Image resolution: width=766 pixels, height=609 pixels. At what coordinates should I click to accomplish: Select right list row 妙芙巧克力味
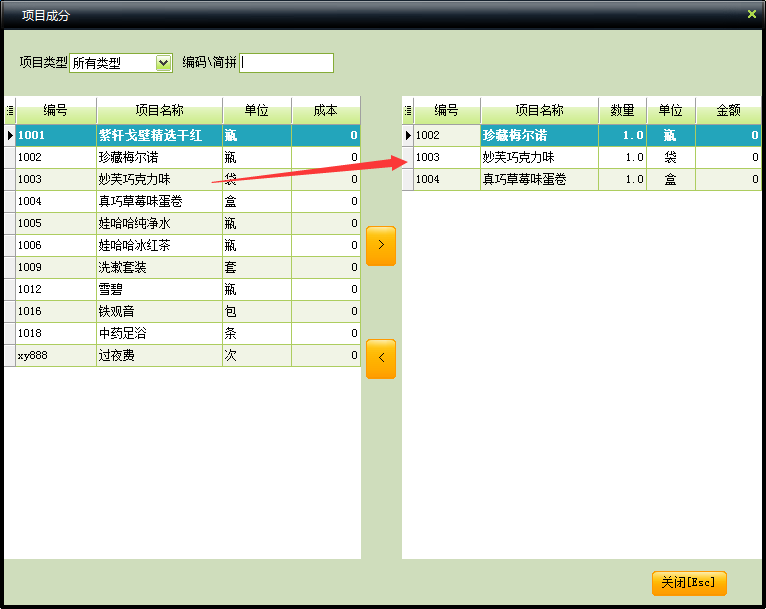pyautogui.click(x=582, y=157)
